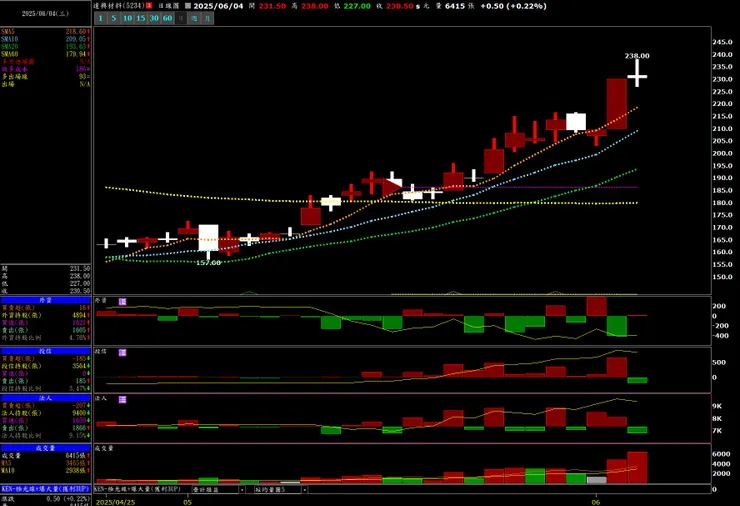The height and width of the screenshot is (506, 740).
Task: Click the SMA10 legend label
Action: pos(9,39)
